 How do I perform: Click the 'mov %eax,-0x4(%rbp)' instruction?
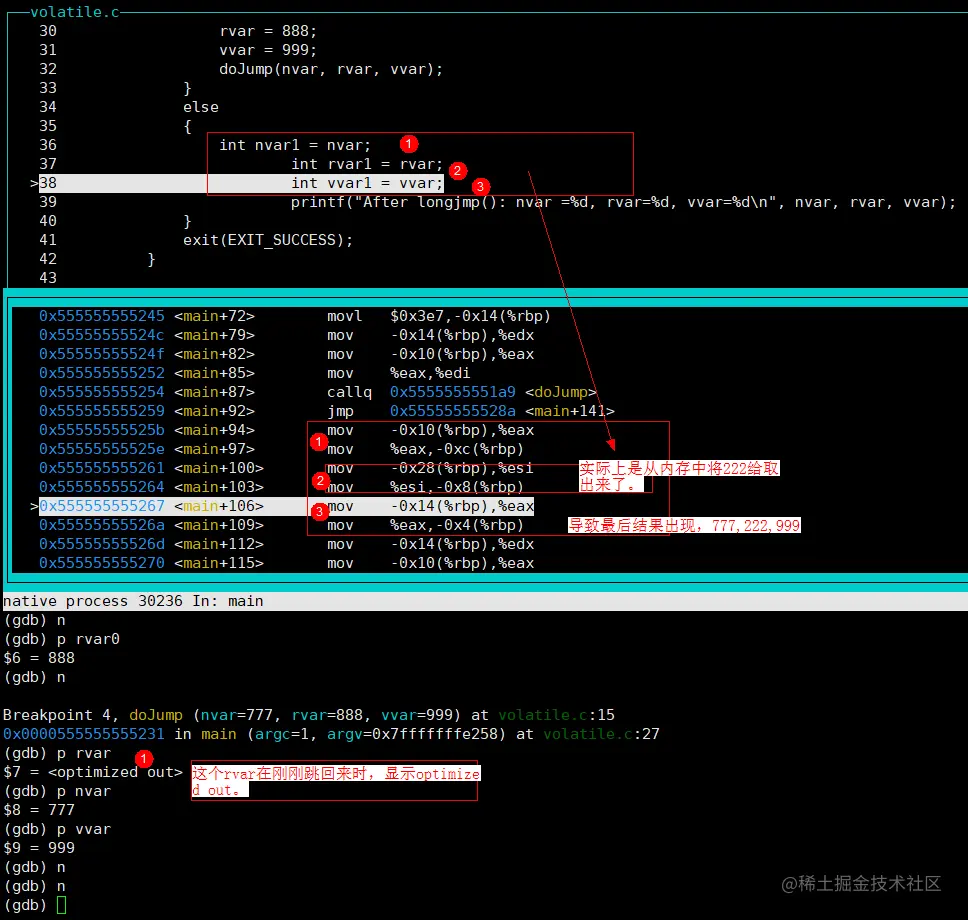click(425, 525)
